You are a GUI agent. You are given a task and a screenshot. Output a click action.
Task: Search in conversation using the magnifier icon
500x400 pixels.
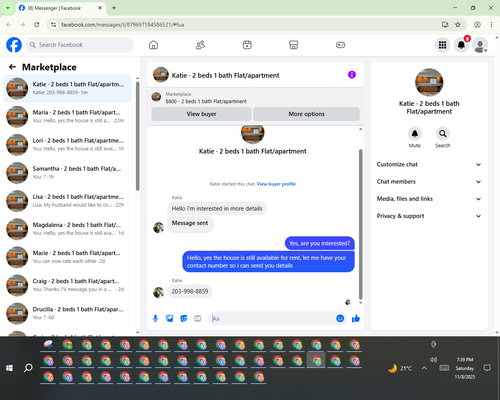(x=443, y=134)
